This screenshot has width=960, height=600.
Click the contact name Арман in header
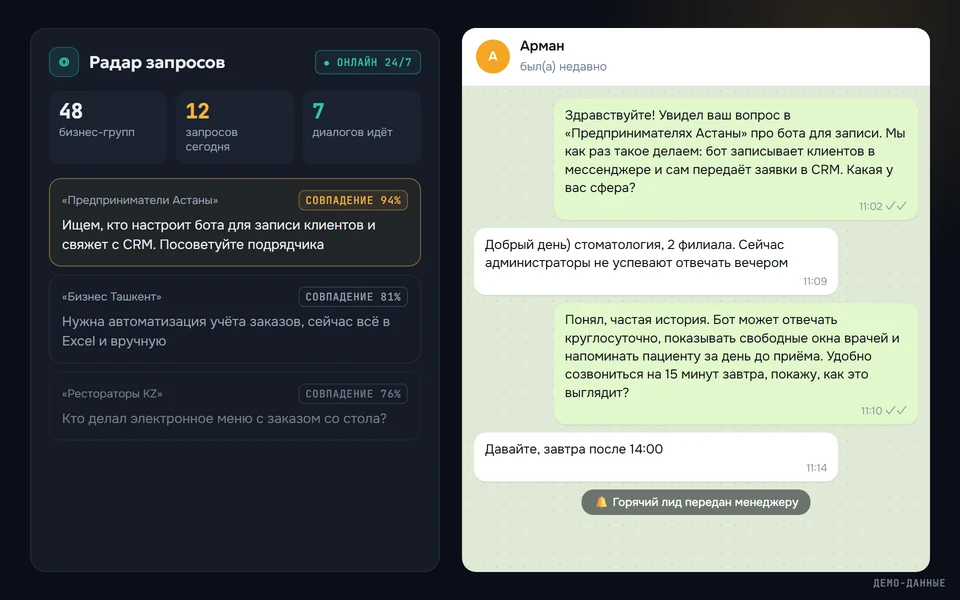coord(542,46)
